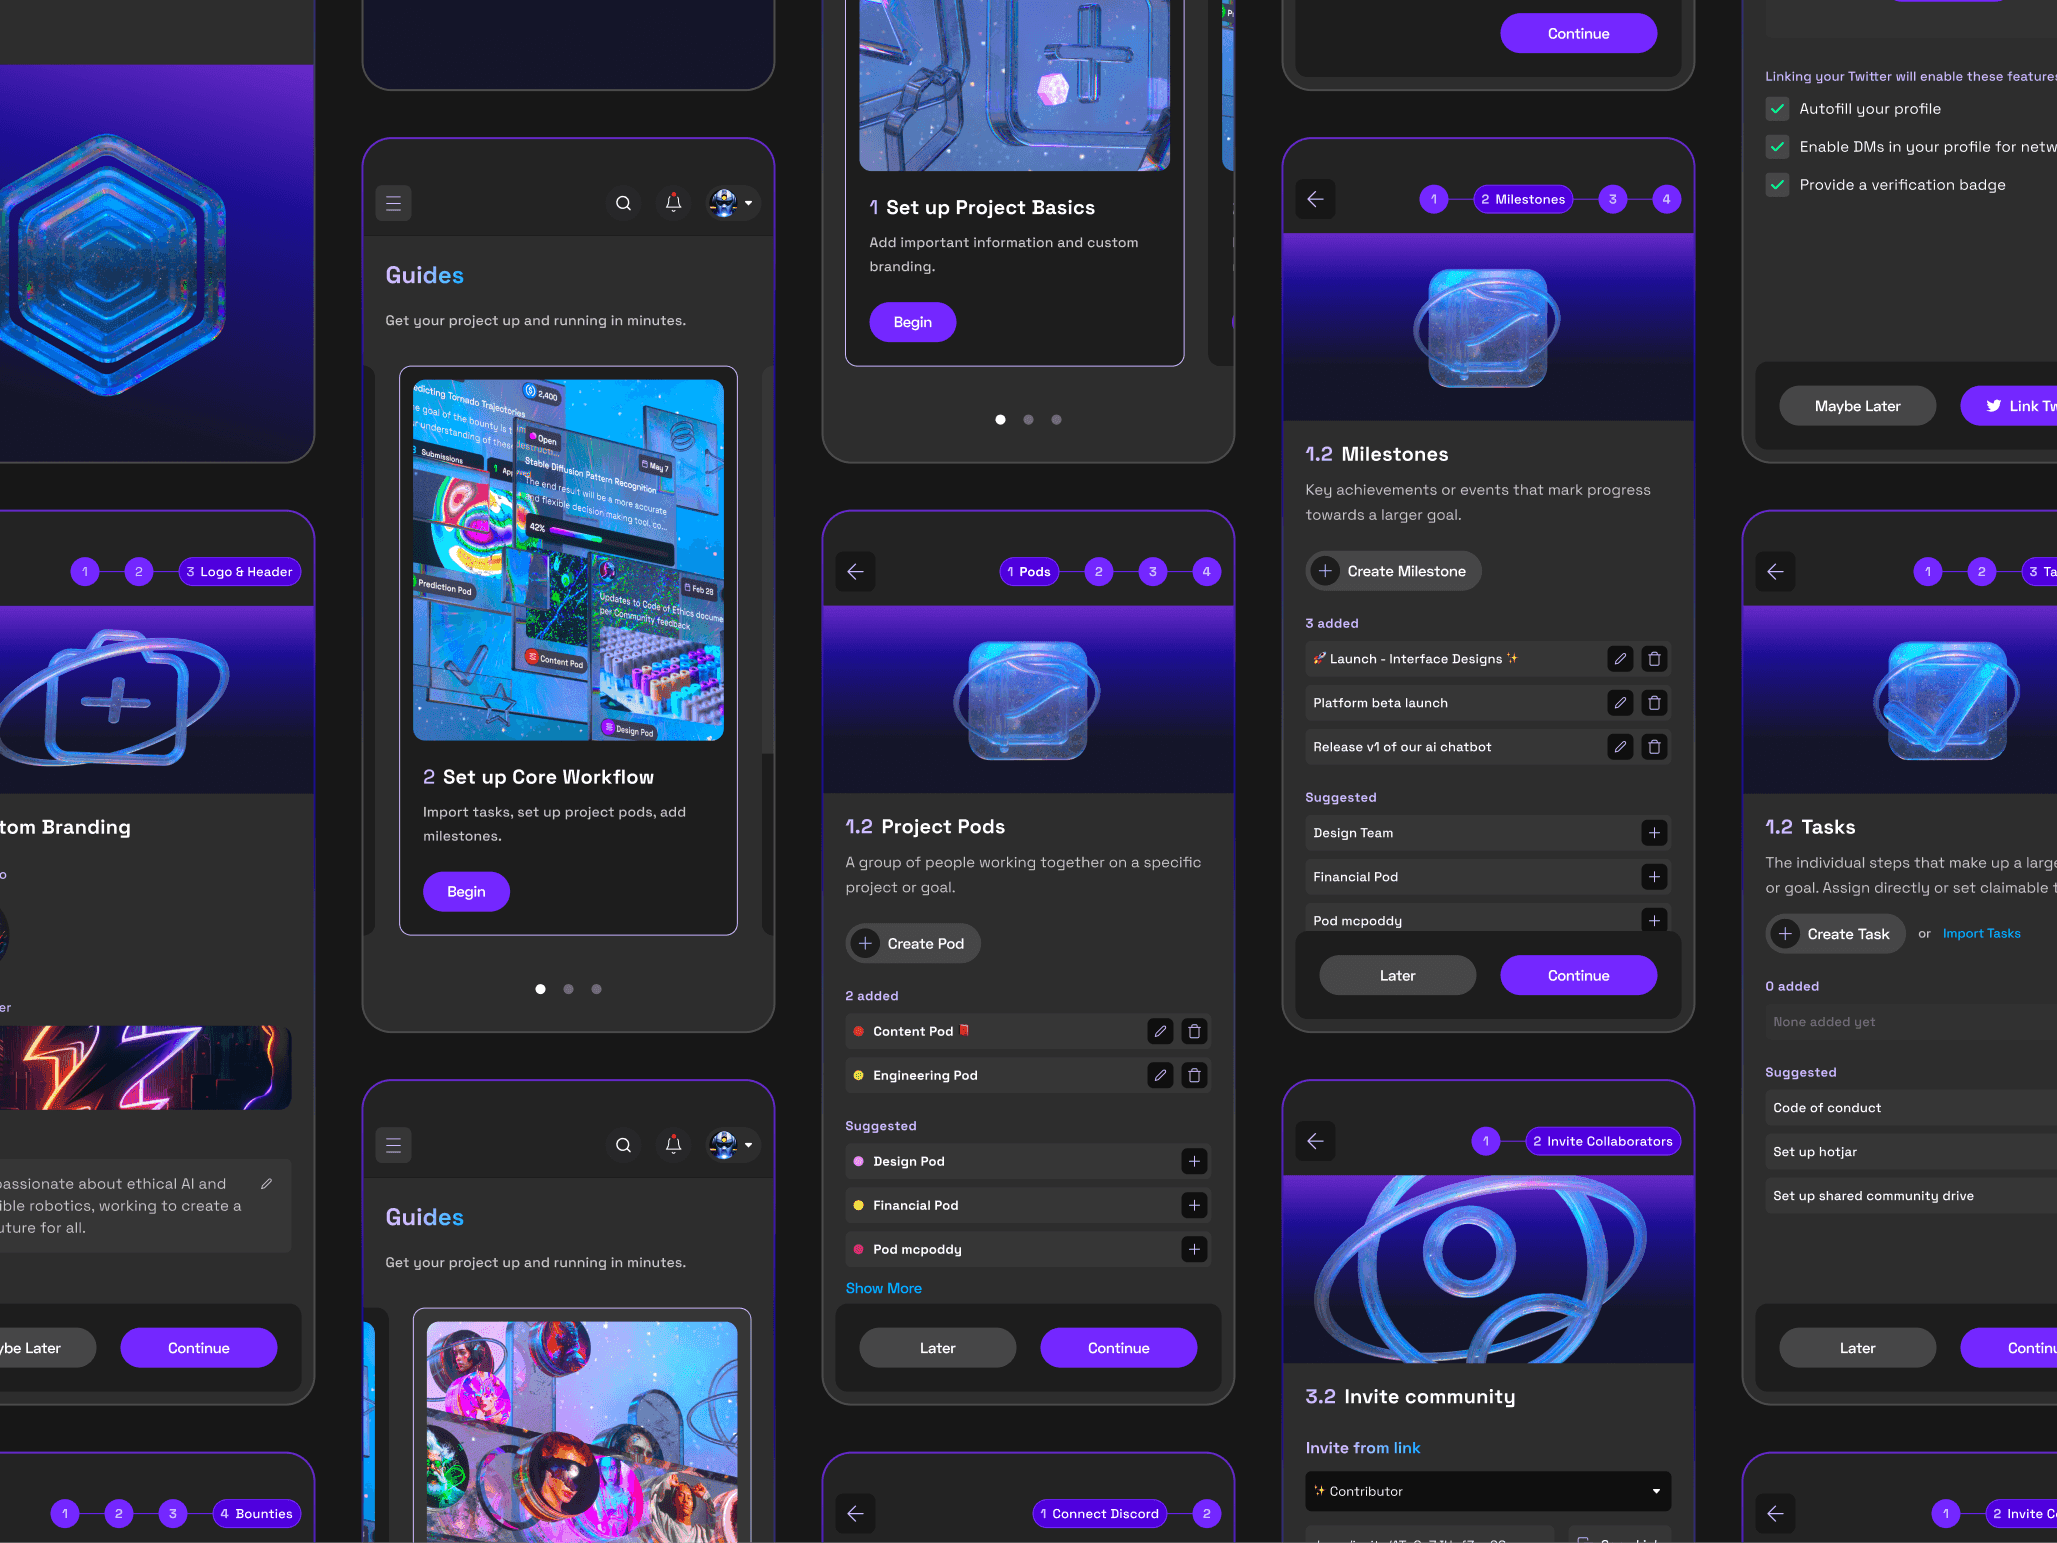Uncheck Autofill your profile checkbox
The height and width of the screenshot is (1543, 2057).
click(x=1777, y=109)
